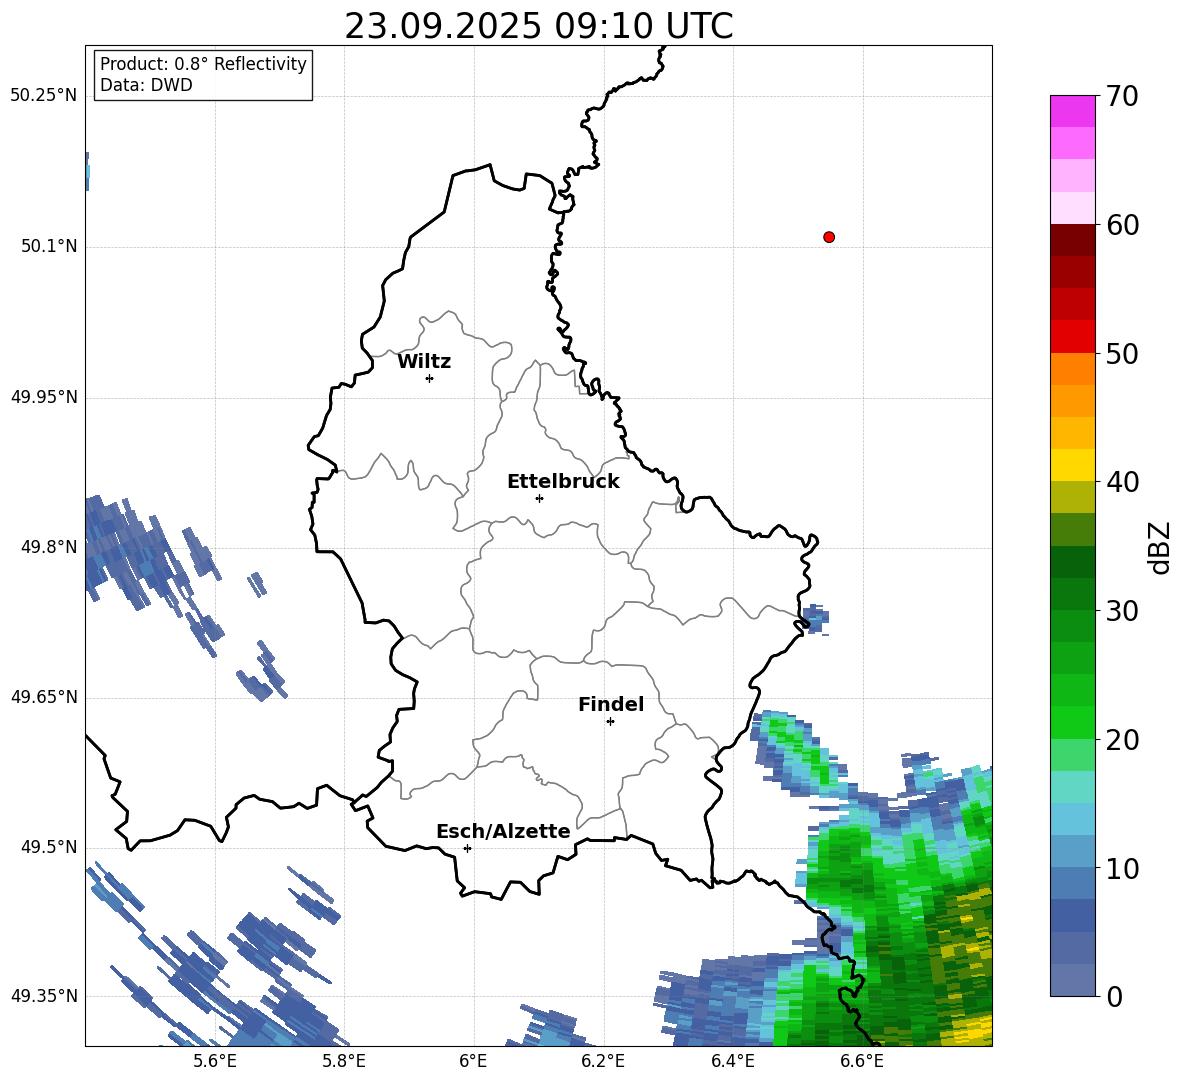Click the Esch/Alzette location cross marker

point(467,848)
